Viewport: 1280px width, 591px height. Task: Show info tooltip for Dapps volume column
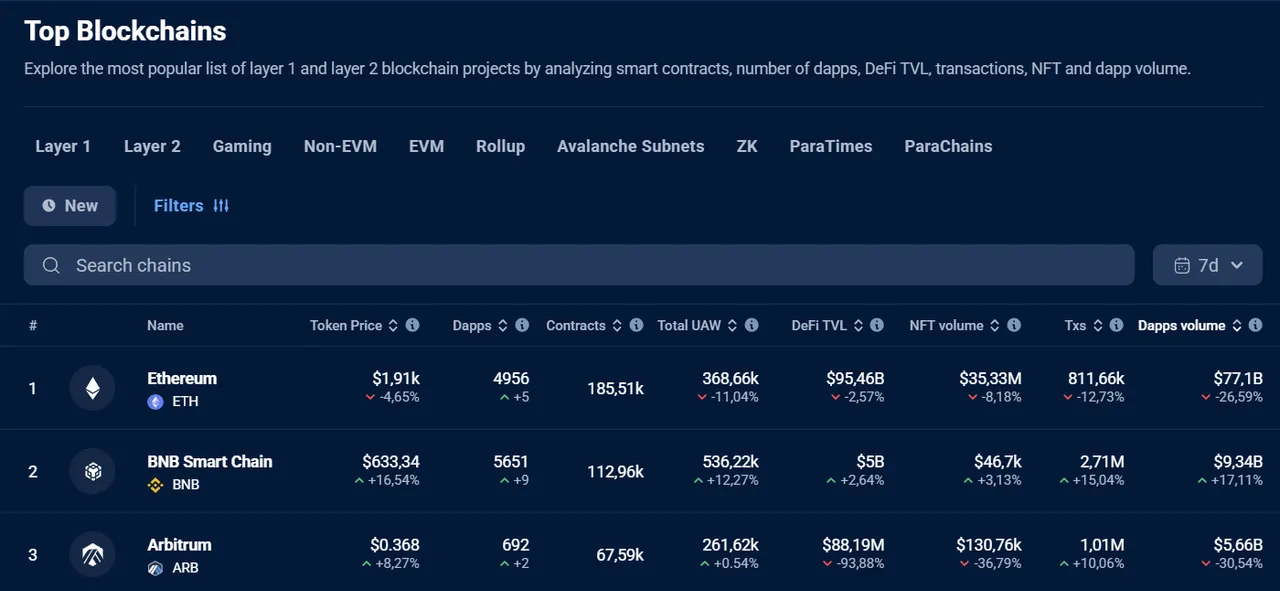tap(1256, 325)
